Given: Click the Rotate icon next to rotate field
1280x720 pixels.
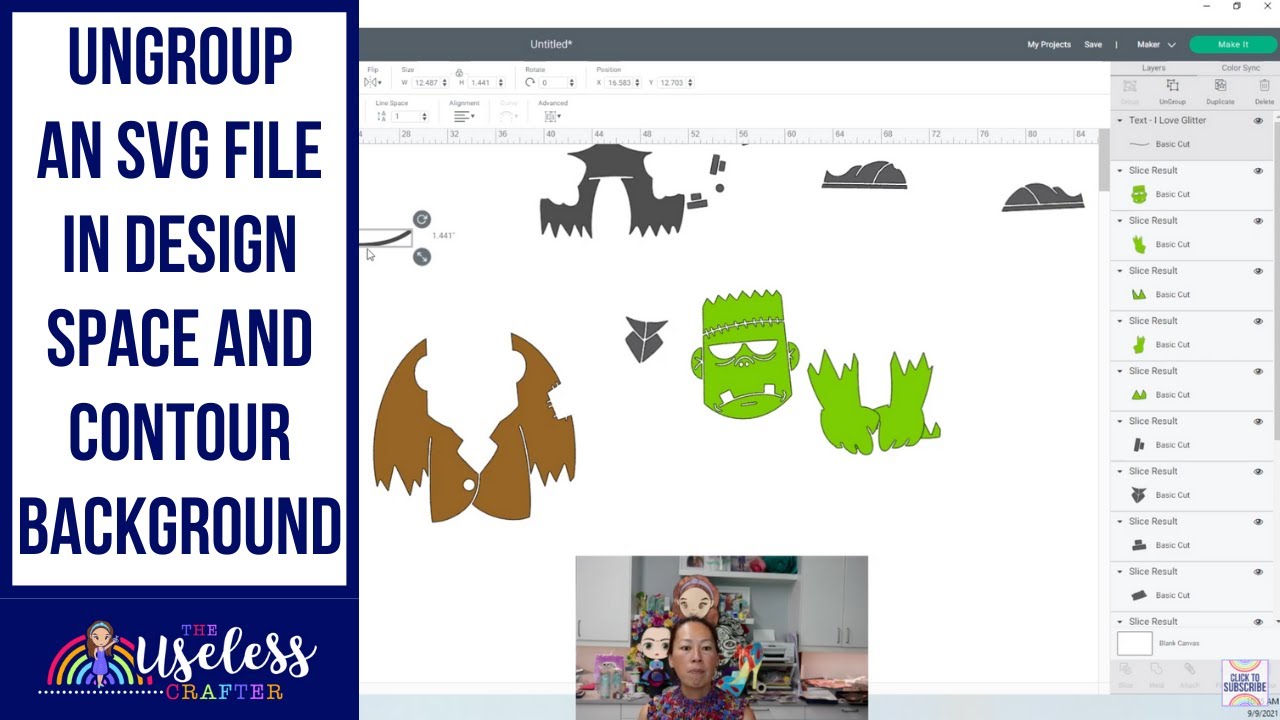Looking at the screenshot, I should [x=530, y=82].
